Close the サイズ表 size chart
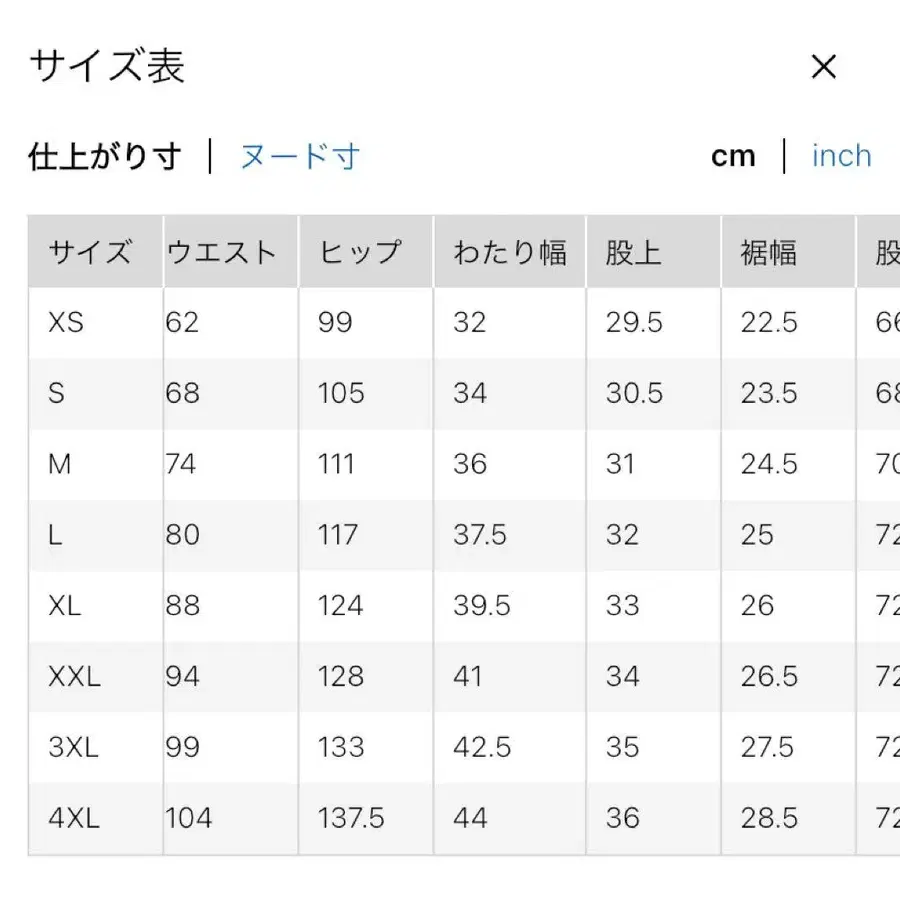This screenshot has width=900, height=900. (824, 66)
